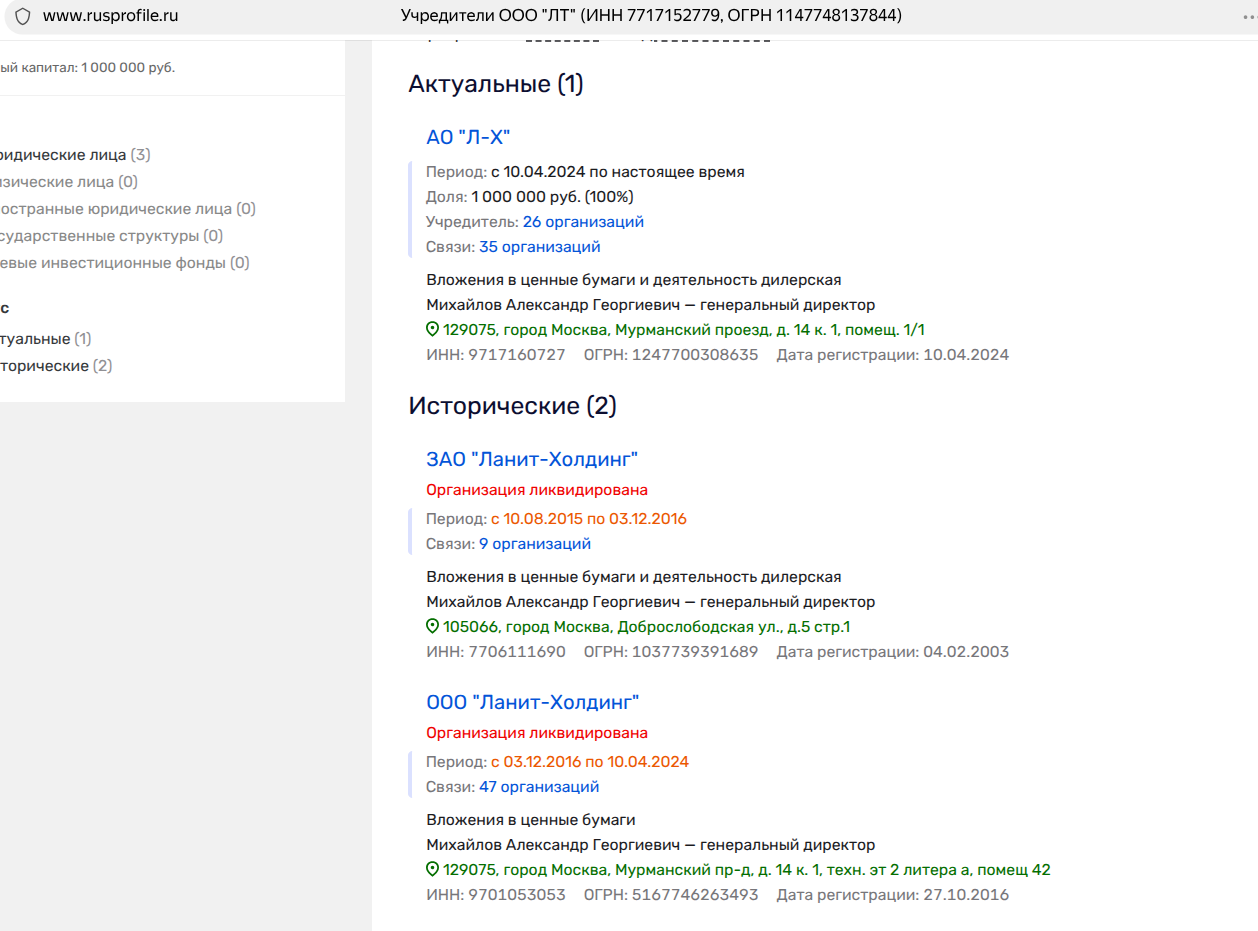Click the shield icon in address bar
1258x931 pixels.
pyautogui.click(x=22, y=16)
